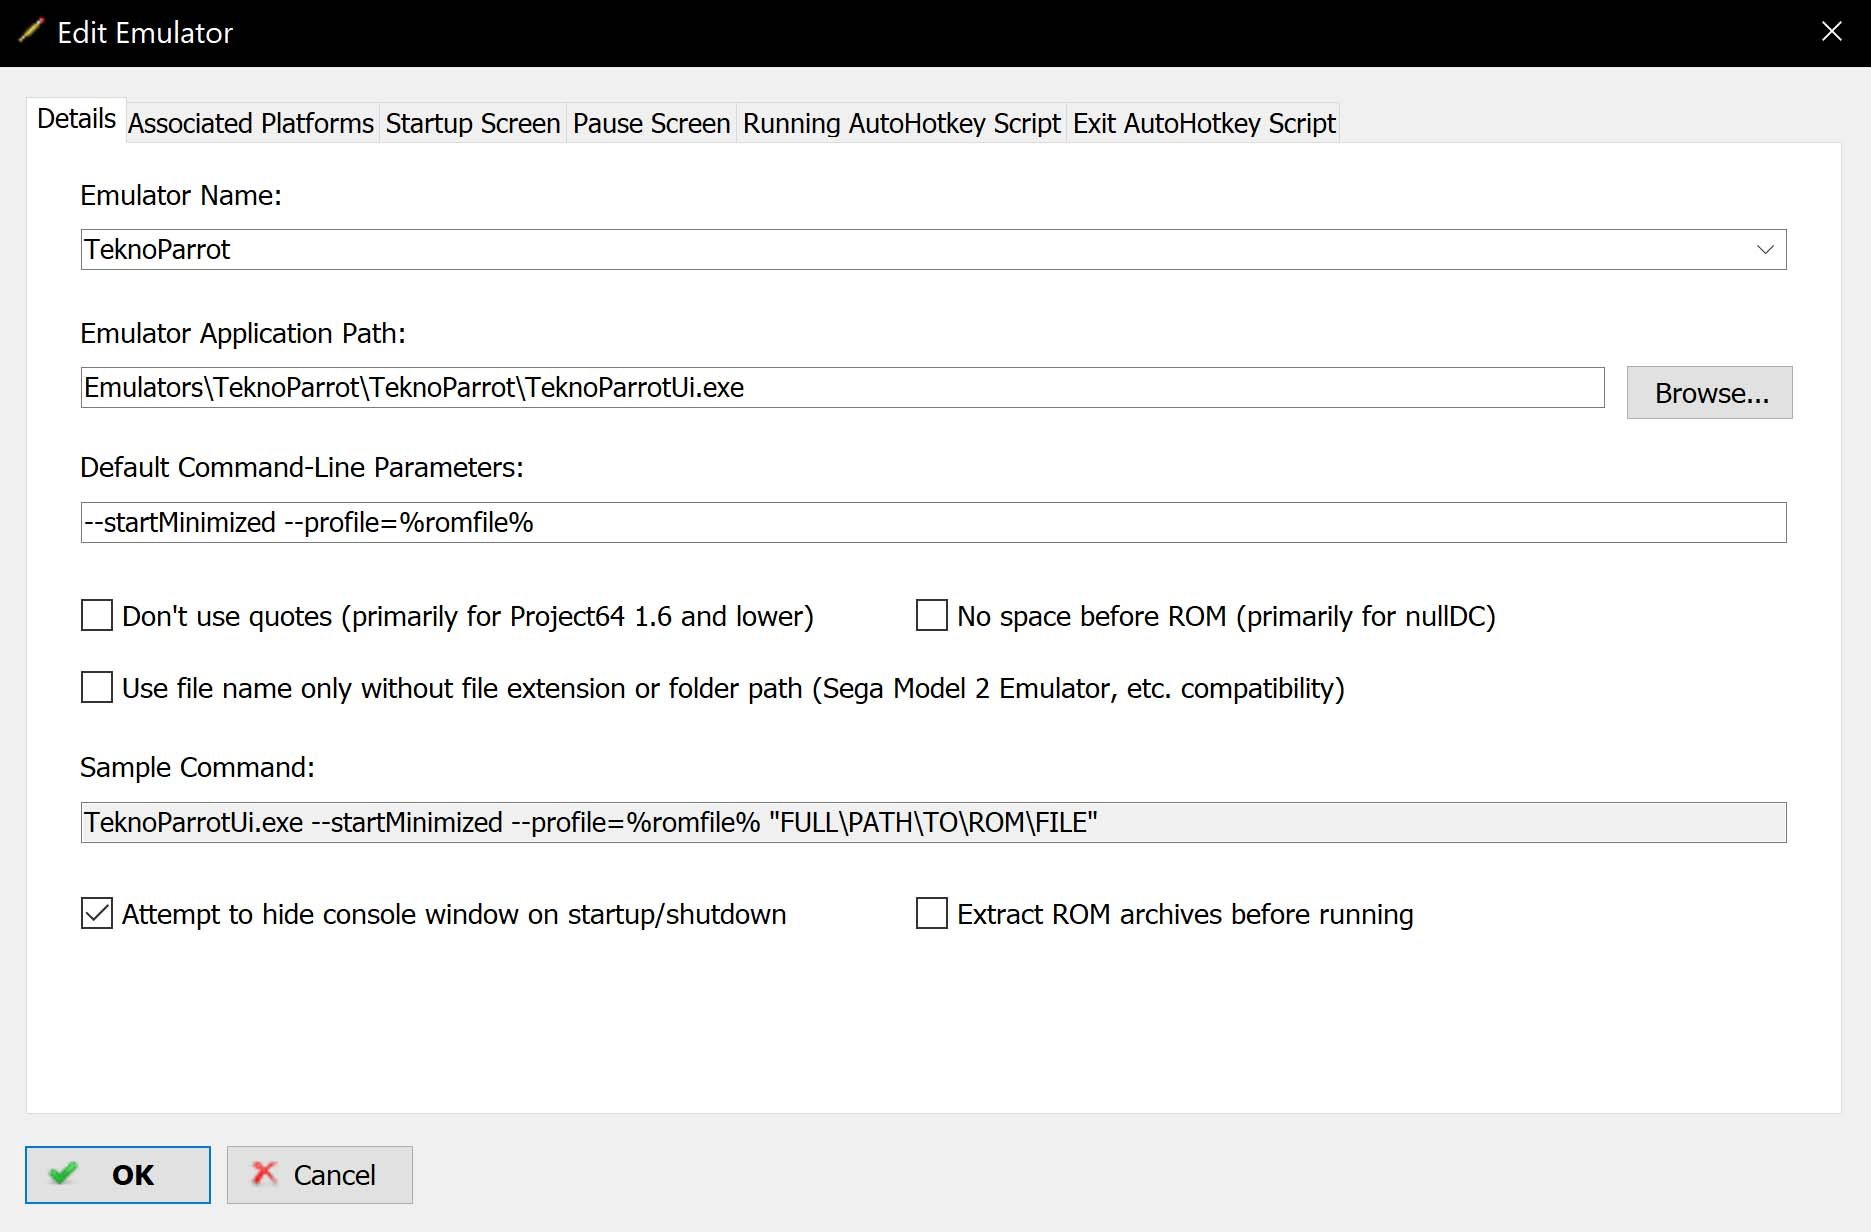Open the Pause Screen tab

(652, 123)
